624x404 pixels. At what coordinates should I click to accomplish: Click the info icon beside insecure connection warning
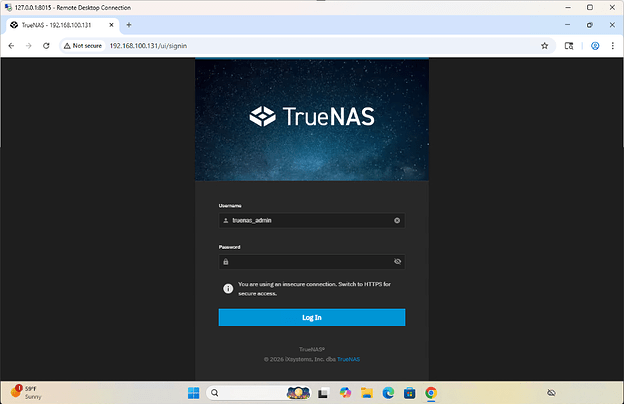coord(228,289)
